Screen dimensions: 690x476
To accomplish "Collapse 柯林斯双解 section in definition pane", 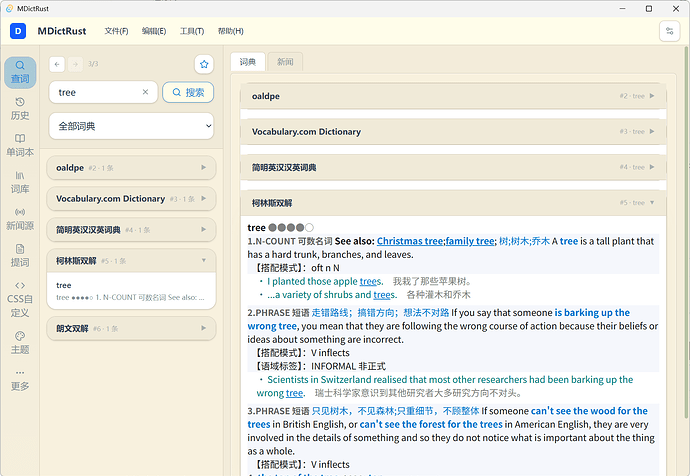I will (453, 203).
